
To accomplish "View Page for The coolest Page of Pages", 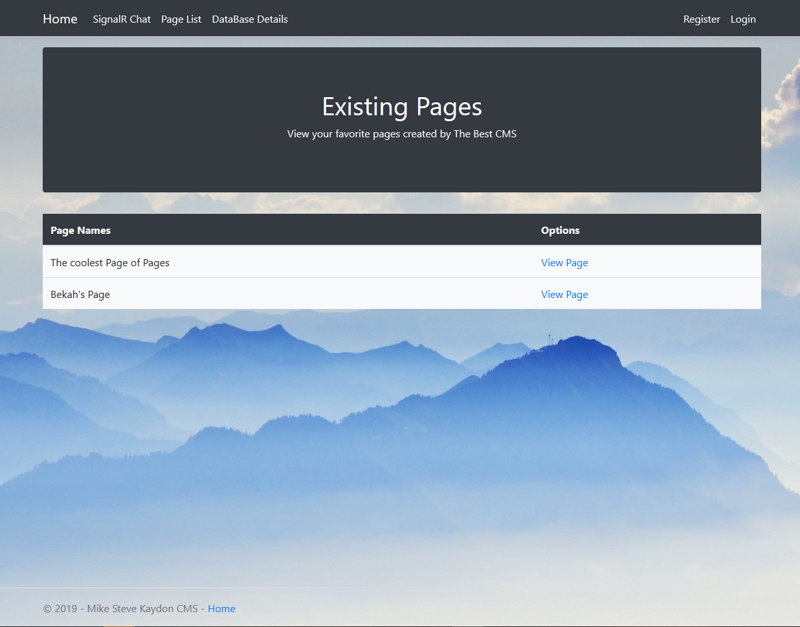I will 564,263.
